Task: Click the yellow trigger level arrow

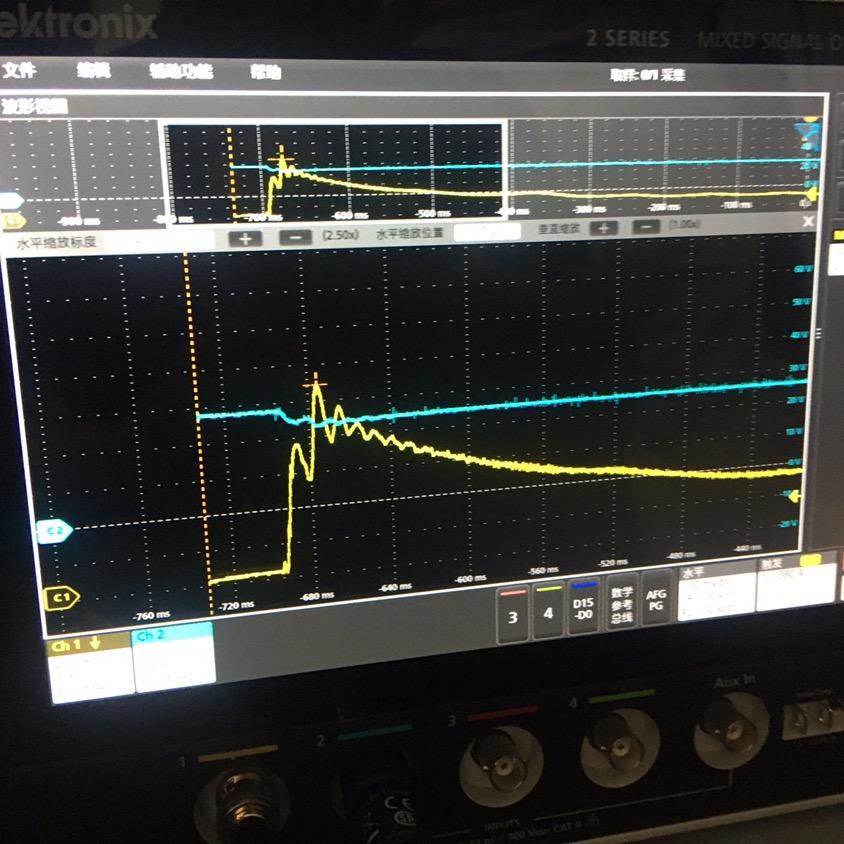Action: [795, 495]
